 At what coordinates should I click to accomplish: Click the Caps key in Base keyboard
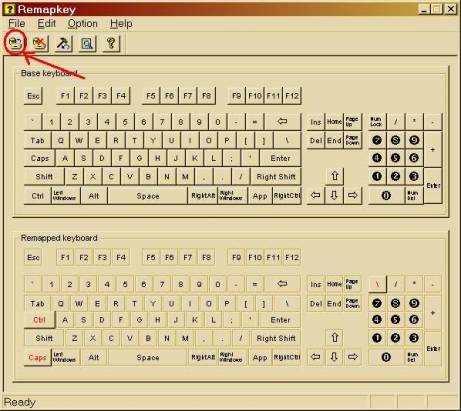coord(39,158)
